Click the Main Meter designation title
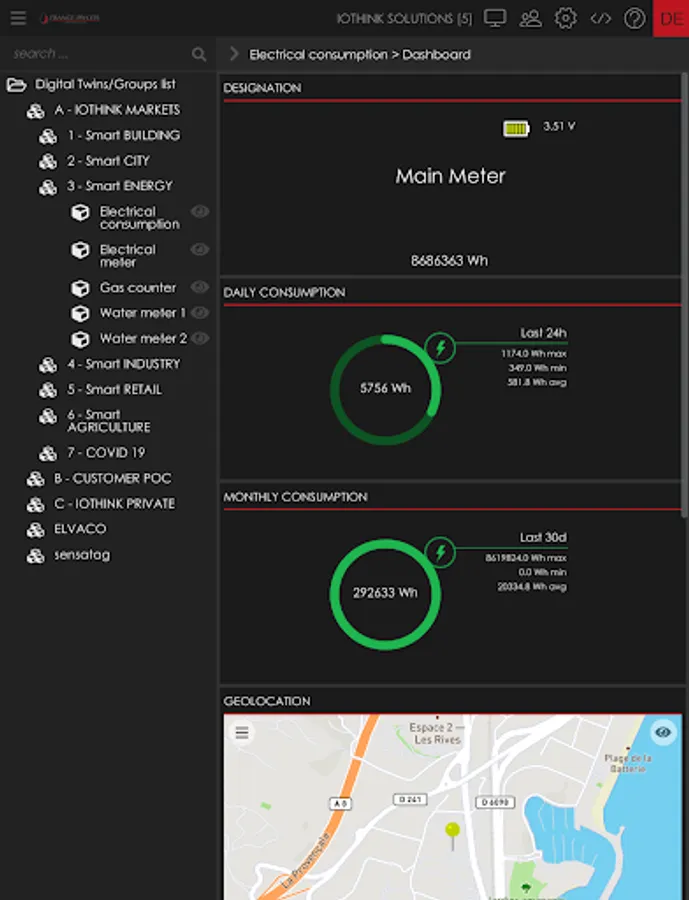 click(x=450, y=176)
